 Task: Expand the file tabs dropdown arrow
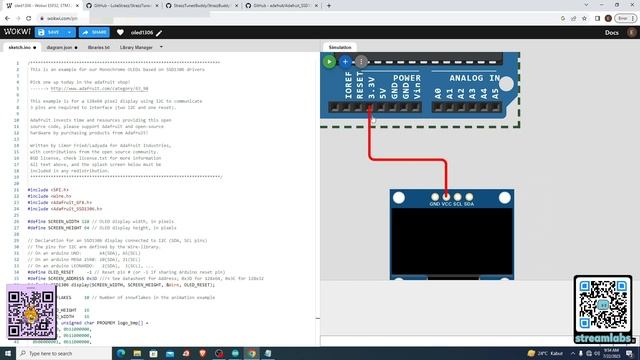[x=161, y=47]
